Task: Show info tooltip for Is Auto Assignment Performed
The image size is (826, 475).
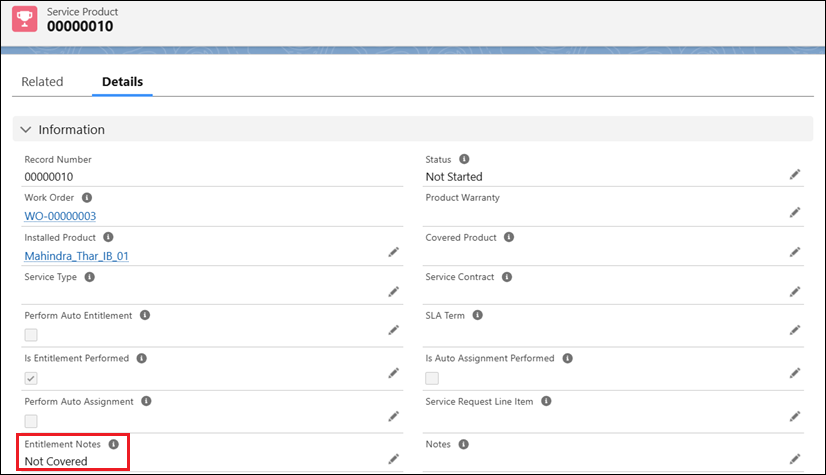Action: [x=567, y=358]
